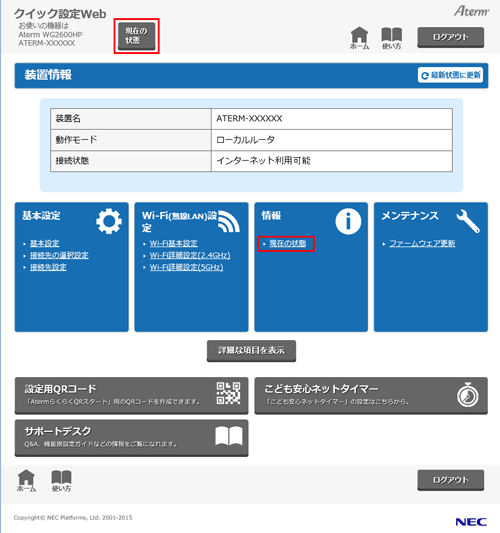Open the 接続先の選択設定 link
Image resolution: width=500 pixels, height=533 pixels.
(59, 255)
